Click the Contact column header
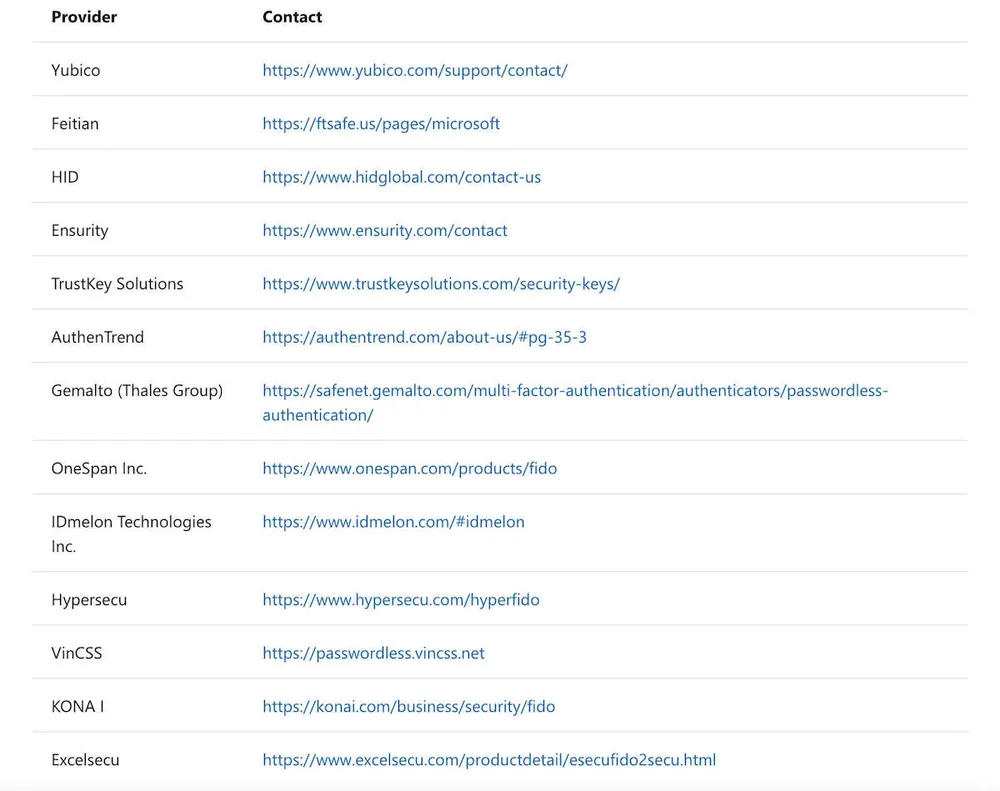The height and width of the screenshot is (791, 1000). pos(292,17)
